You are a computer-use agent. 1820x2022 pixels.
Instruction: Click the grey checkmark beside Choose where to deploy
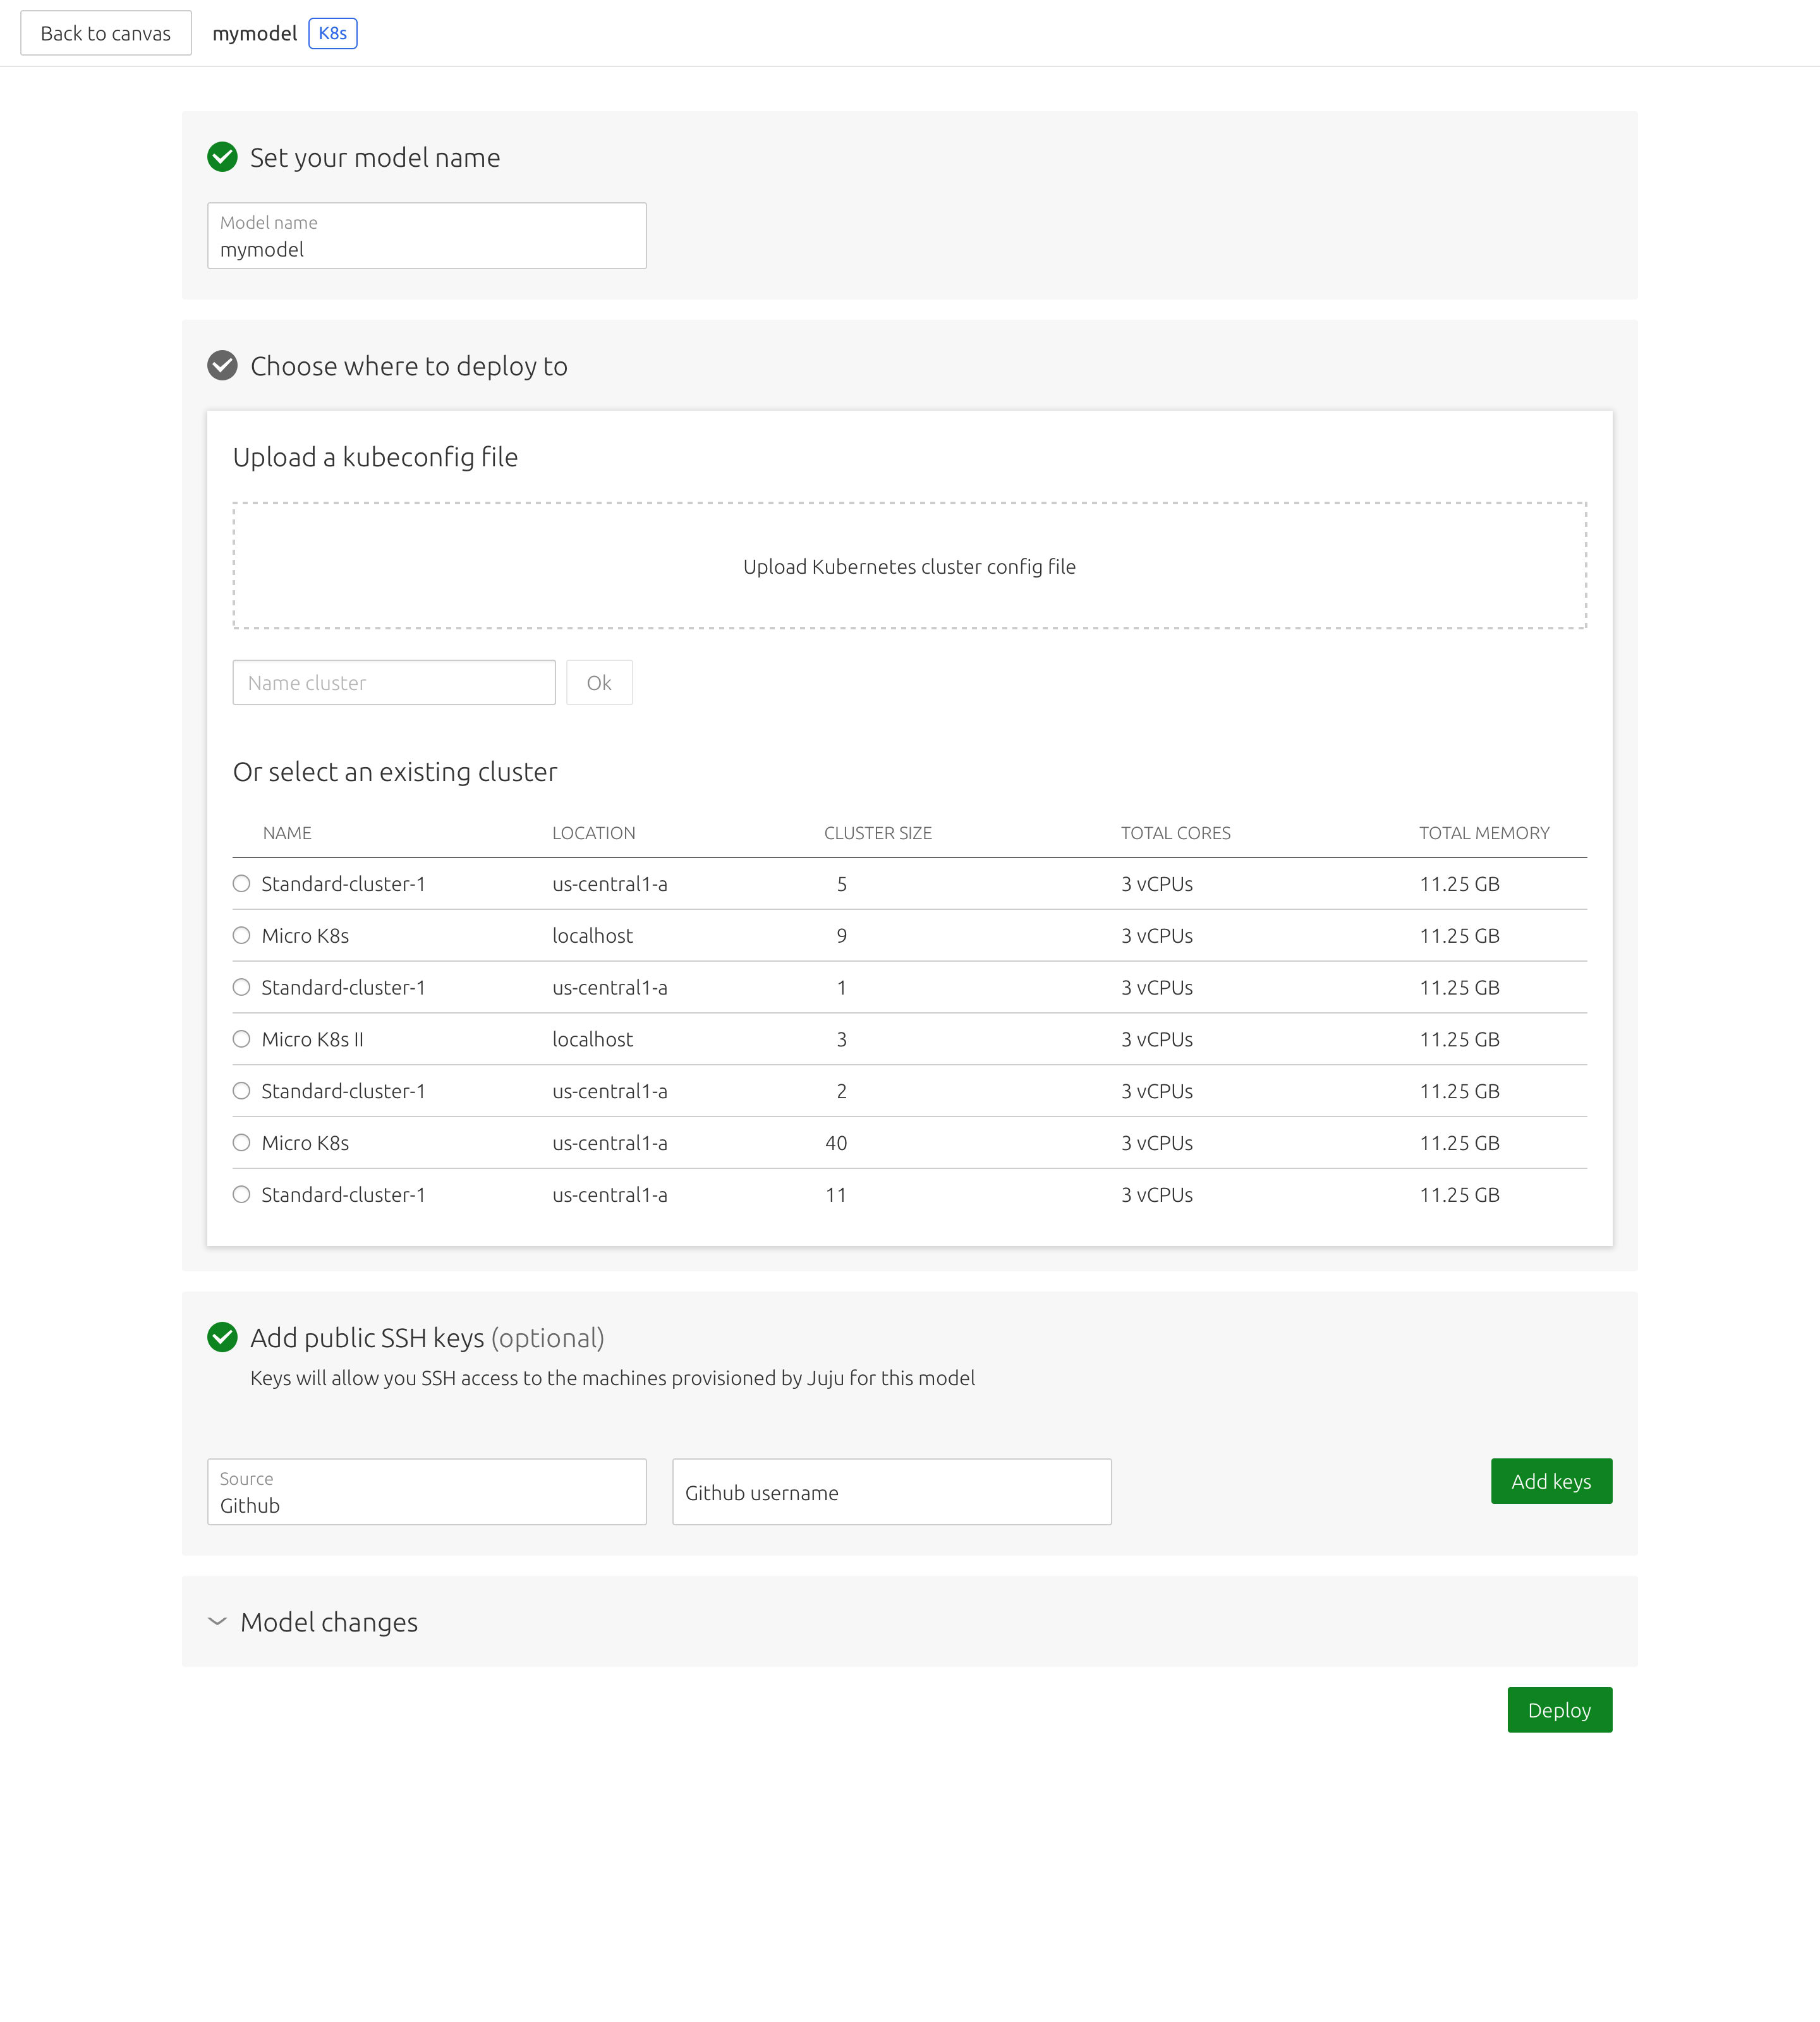click(x=222, y=366)
